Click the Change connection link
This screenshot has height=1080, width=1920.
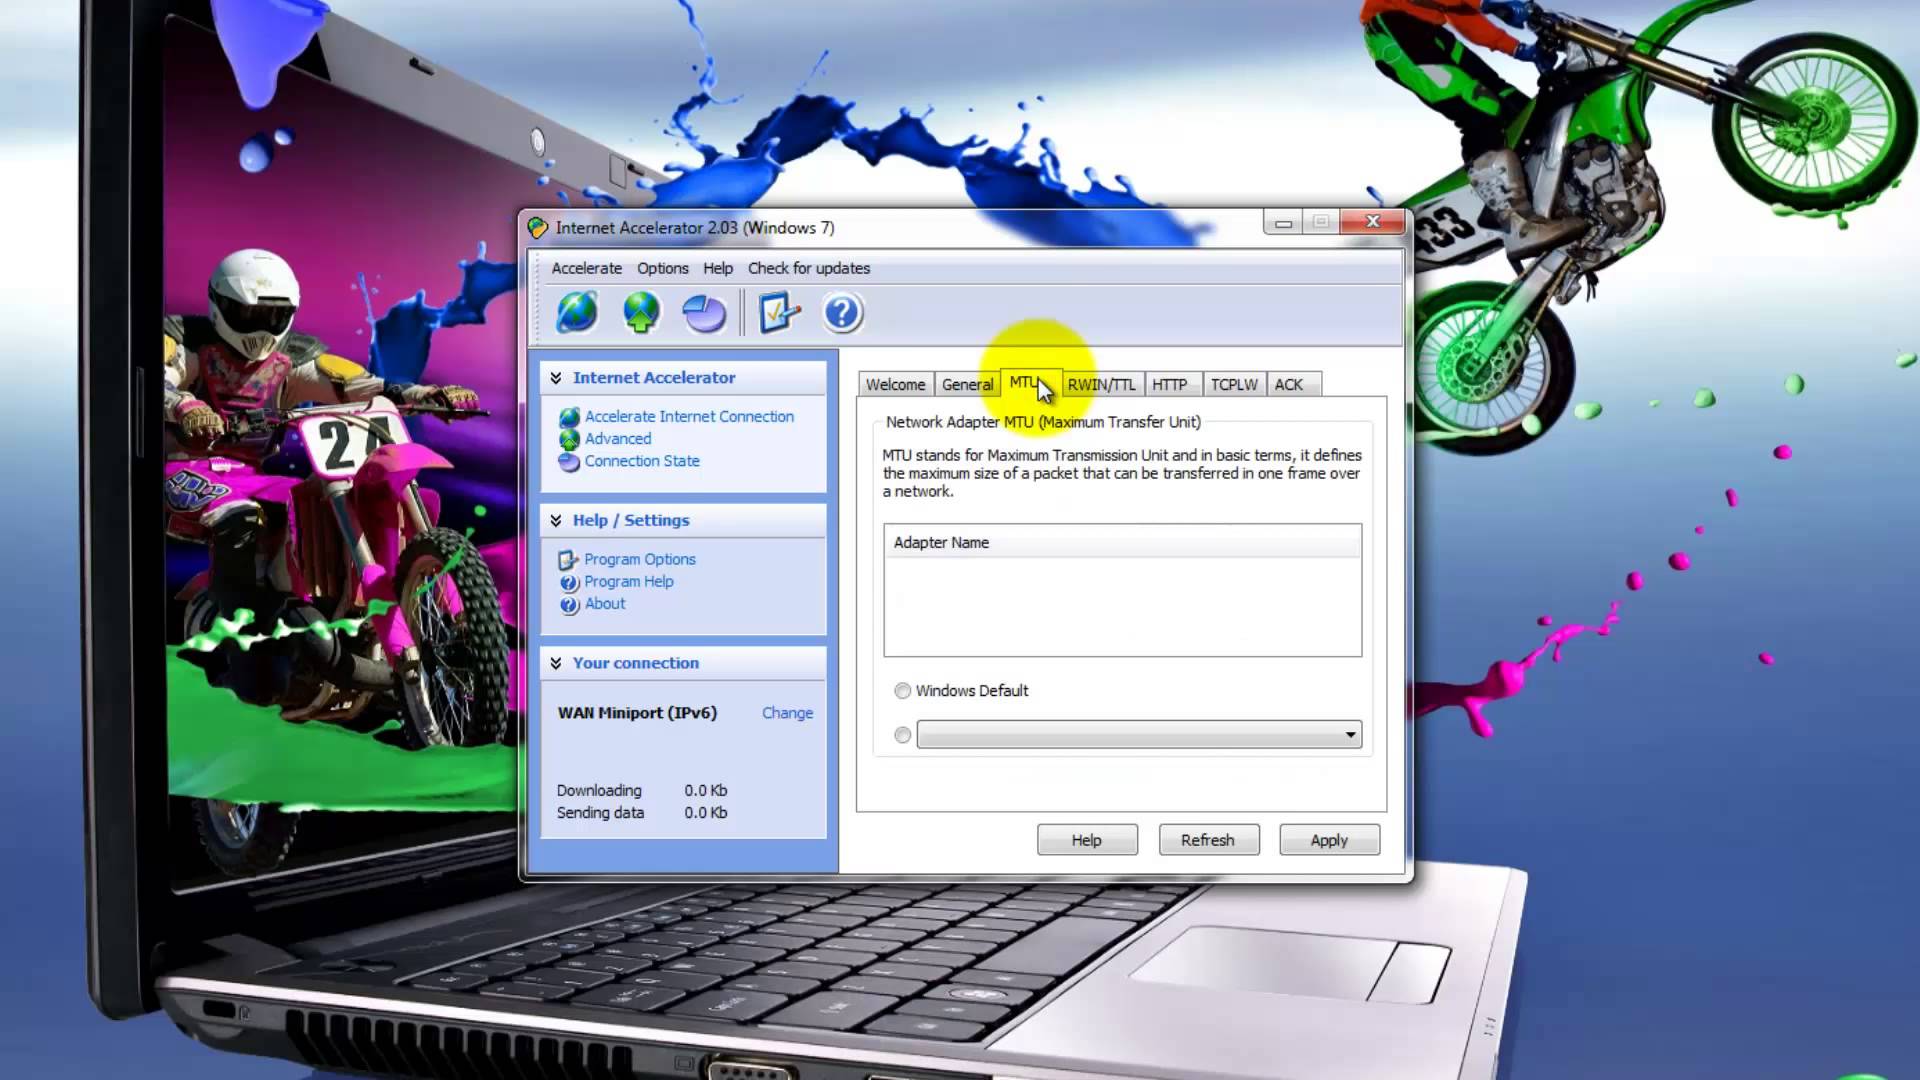(x=788, y=713)
